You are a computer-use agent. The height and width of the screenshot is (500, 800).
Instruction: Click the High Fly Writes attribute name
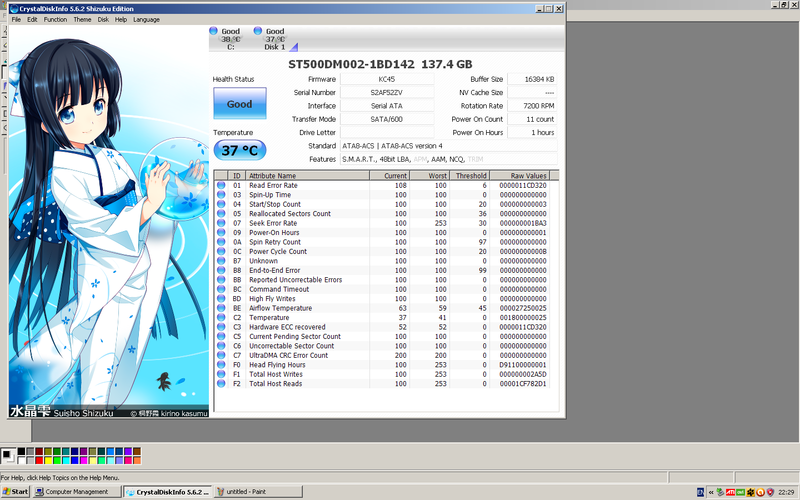[272, 298]
